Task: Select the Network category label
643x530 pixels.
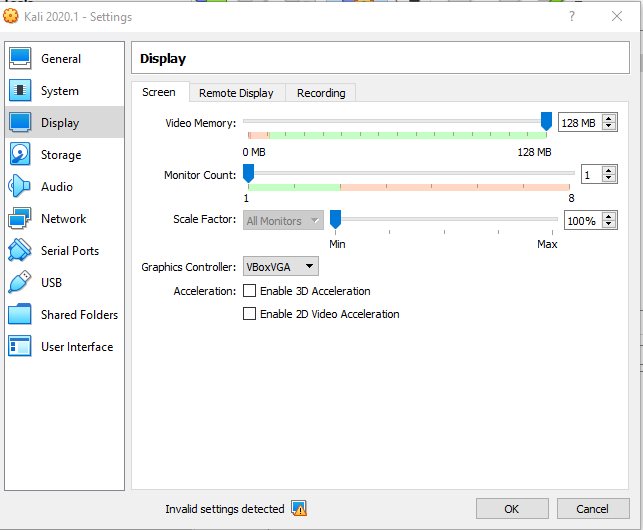Action: click(64, 219)
